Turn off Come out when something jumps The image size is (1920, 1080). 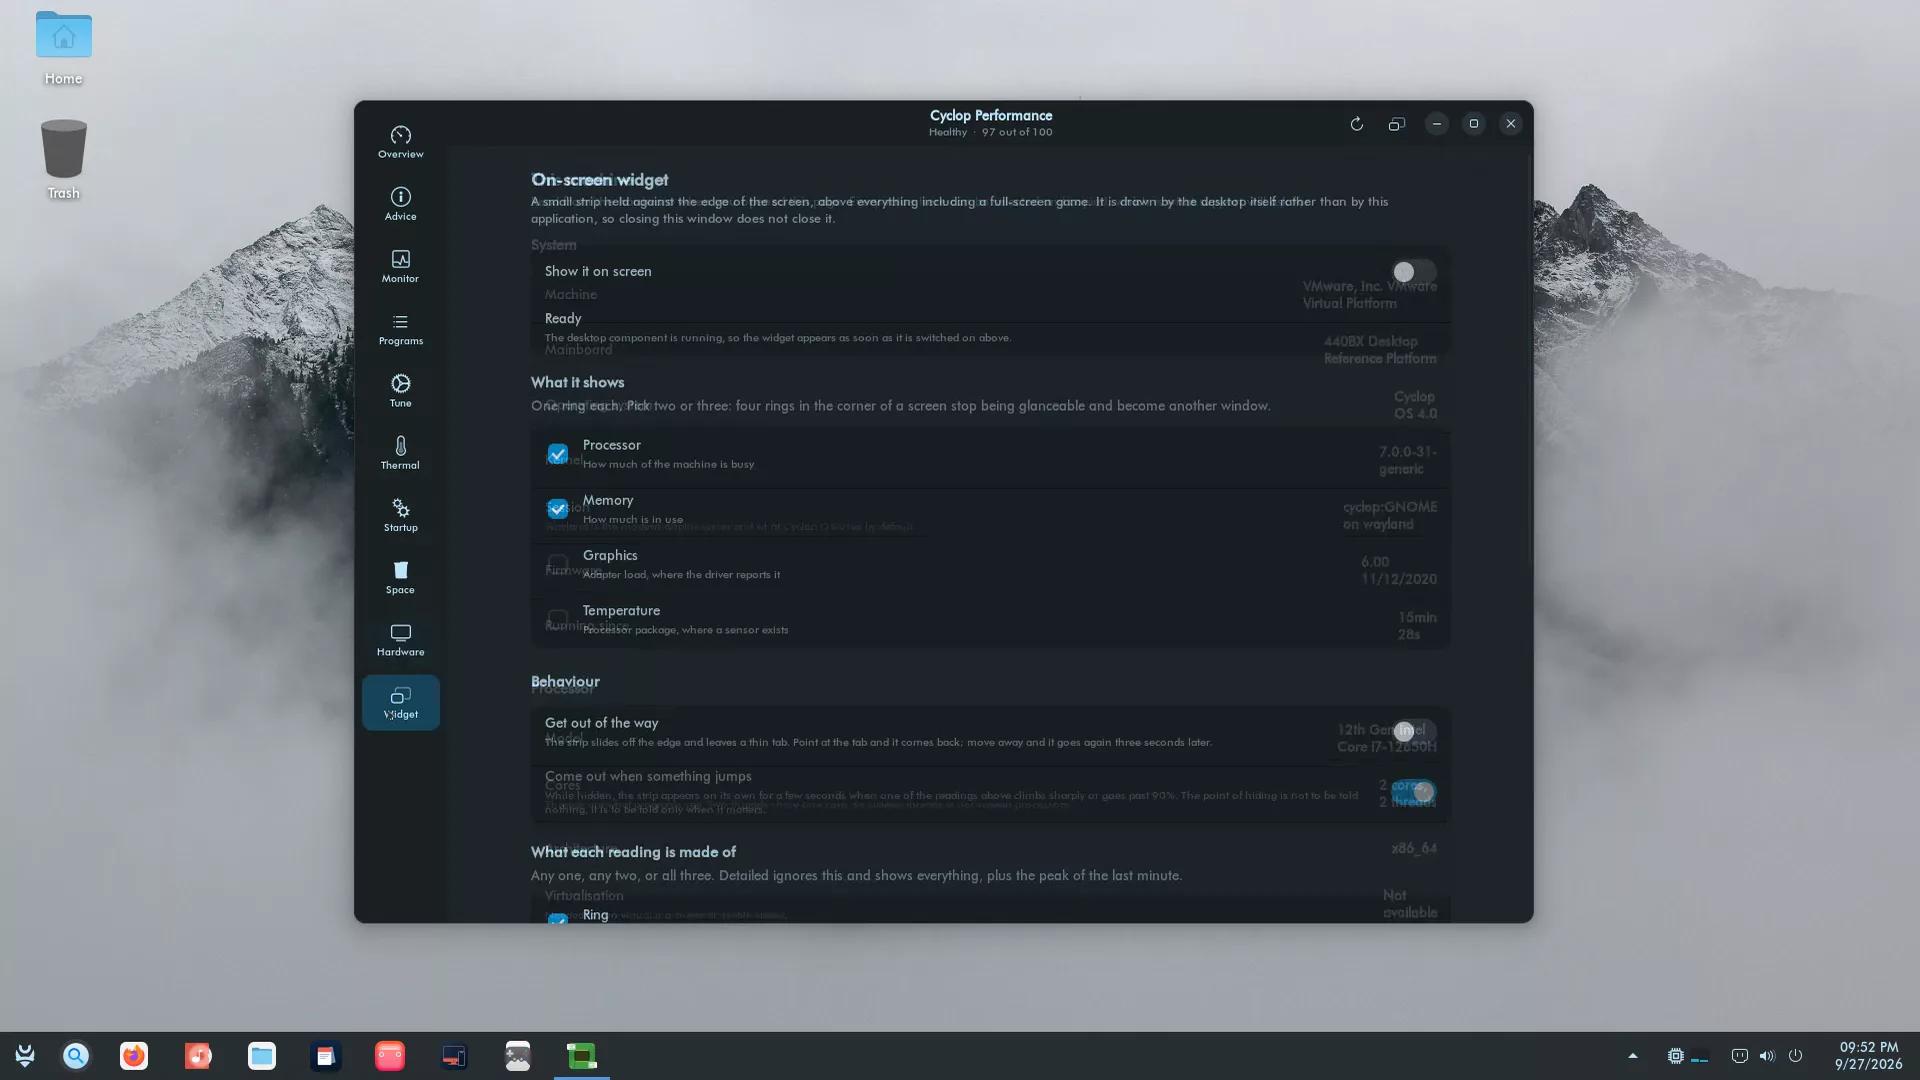(1414, 792)
